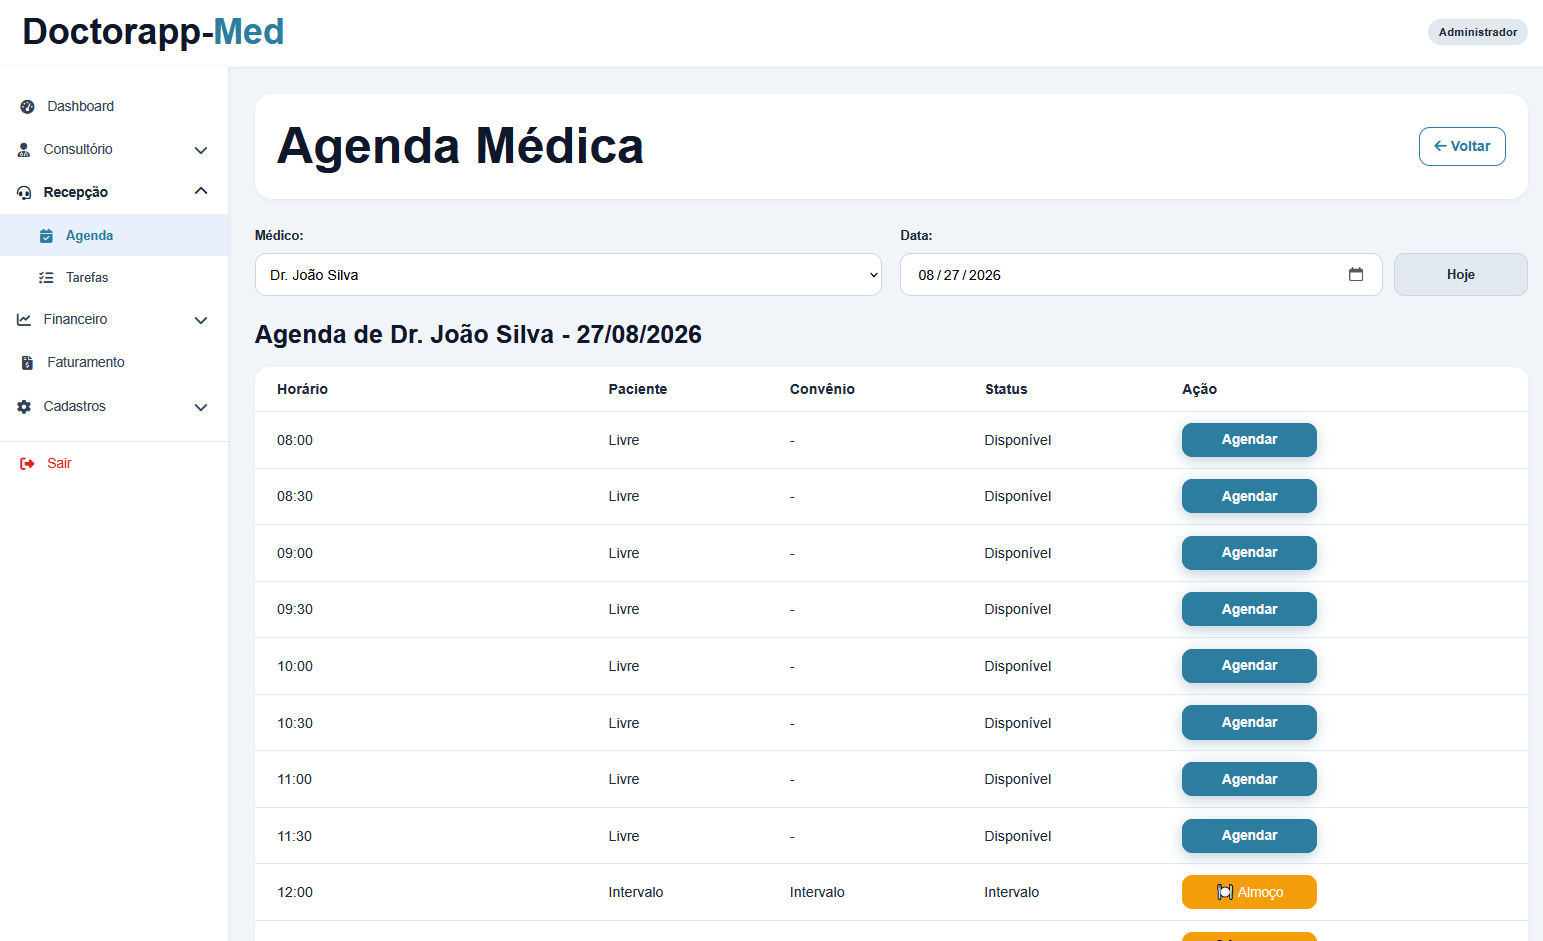Book the 09:00 slot via Agendar

tap(1249, 553)
